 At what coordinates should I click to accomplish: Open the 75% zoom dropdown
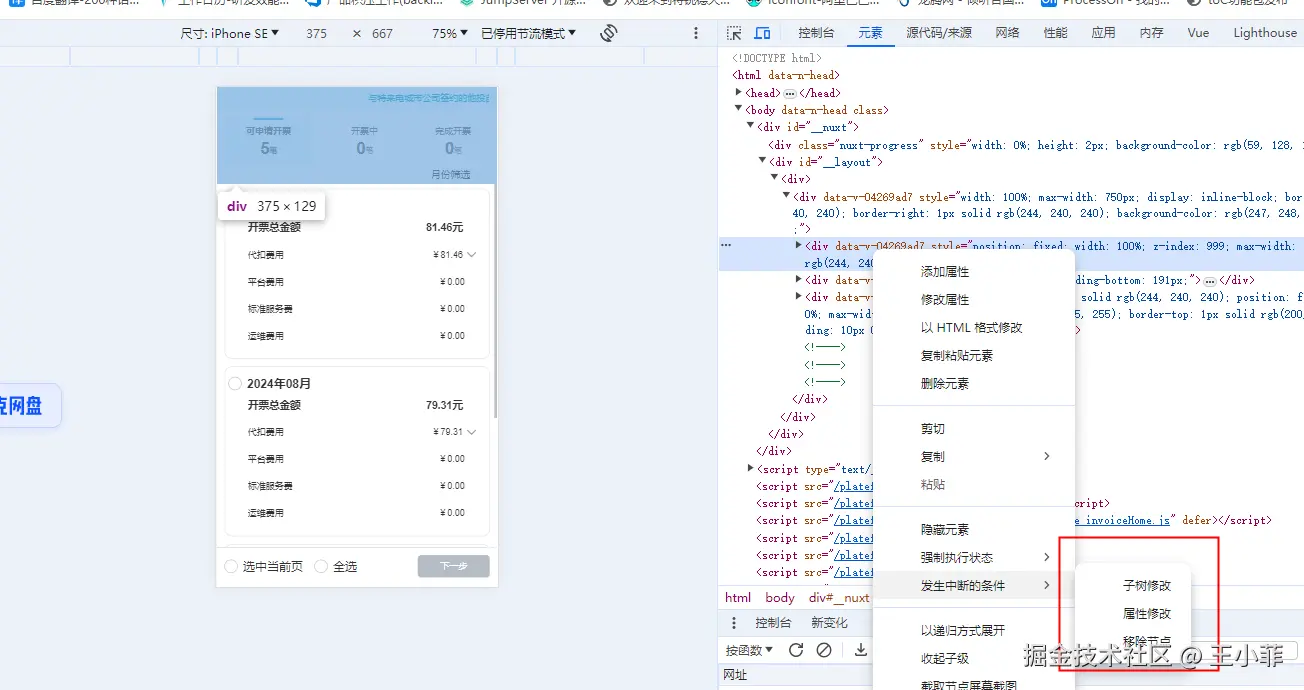450,33
